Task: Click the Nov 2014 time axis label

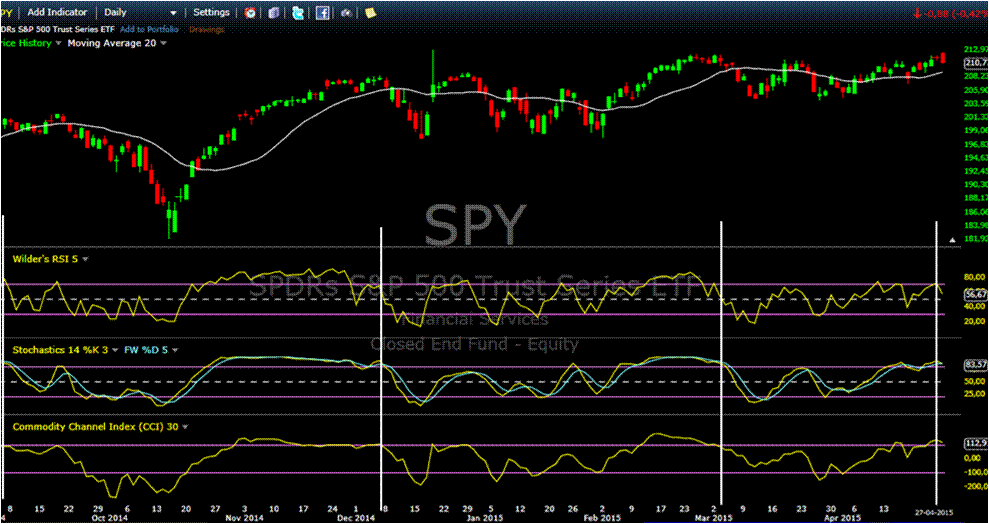Action: click(x=245, y=517)
